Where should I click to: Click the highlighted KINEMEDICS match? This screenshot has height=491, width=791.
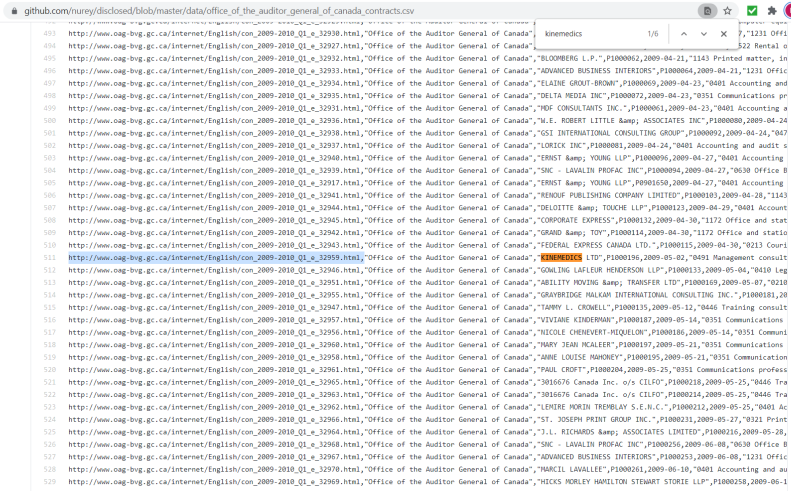pos(561,257)
